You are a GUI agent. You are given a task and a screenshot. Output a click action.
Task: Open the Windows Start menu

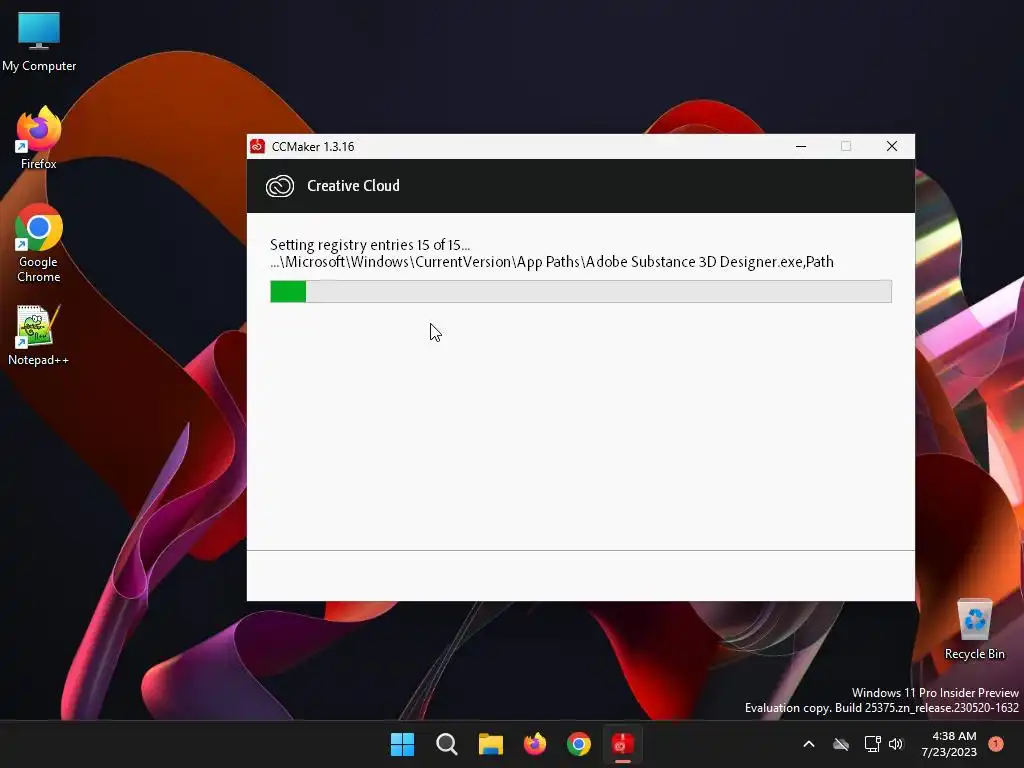402,744
